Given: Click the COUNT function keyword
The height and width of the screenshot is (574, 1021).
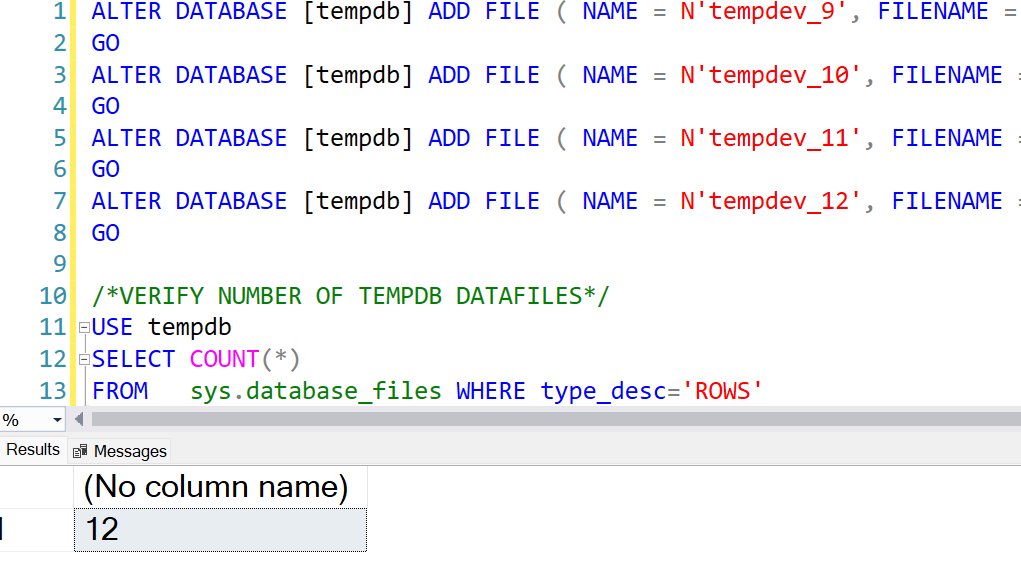Looking at the screenshot, I should click(x=225, y=359).
